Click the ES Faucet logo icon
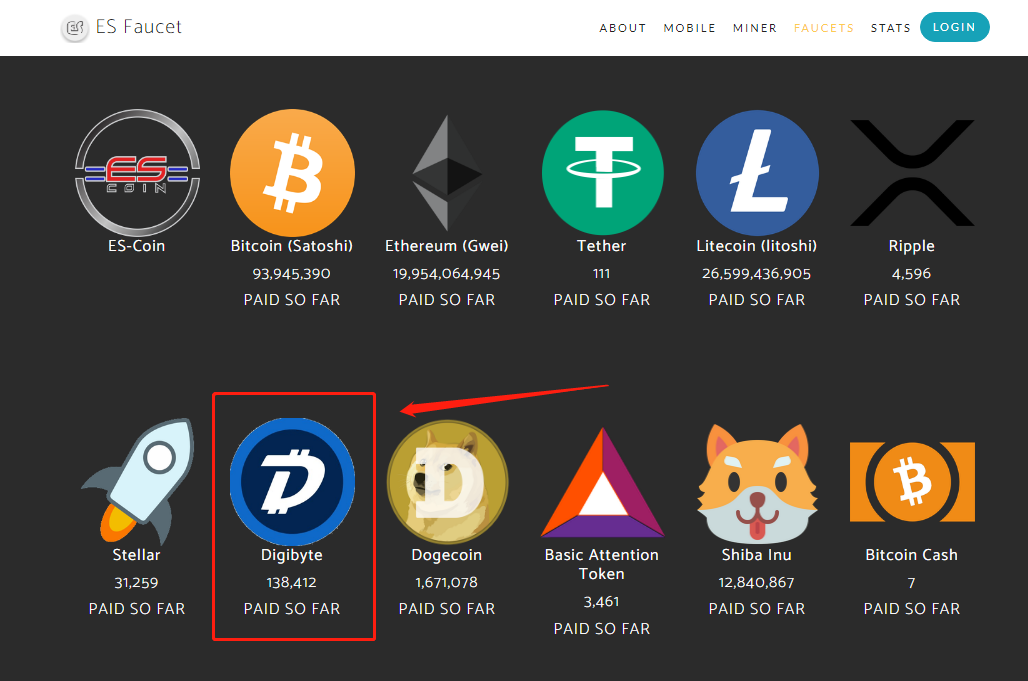 pyautogui.click(x=75, y=28)
